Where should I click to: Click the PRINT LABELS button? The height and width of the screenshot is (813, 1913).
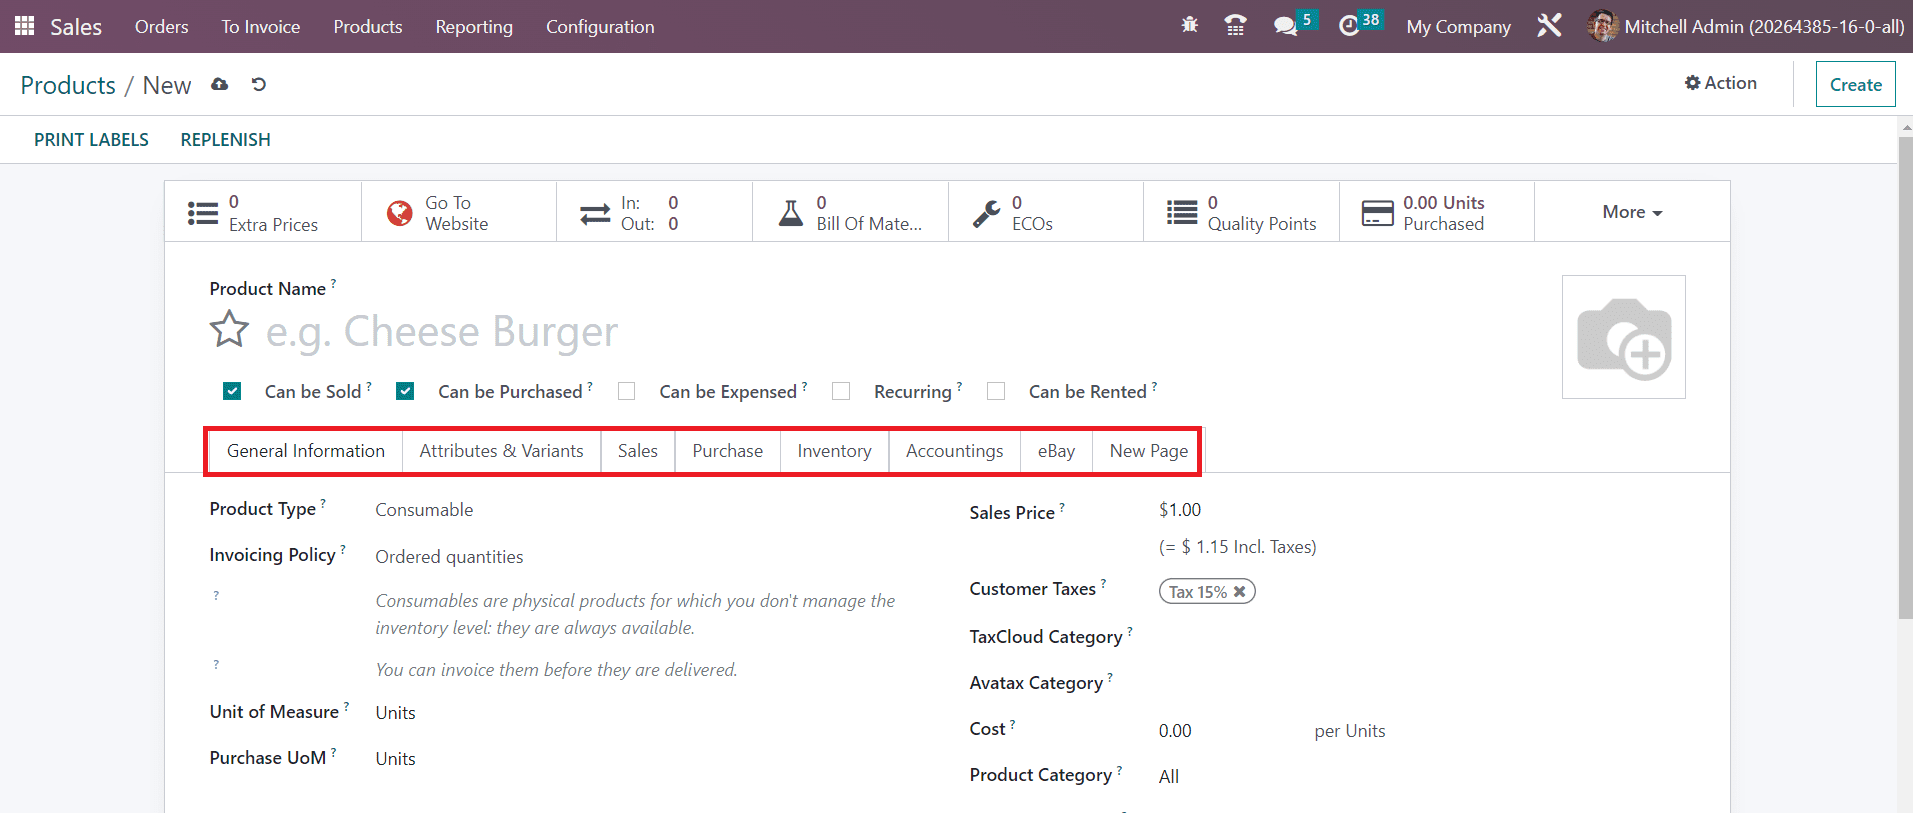tap(91, 140)
